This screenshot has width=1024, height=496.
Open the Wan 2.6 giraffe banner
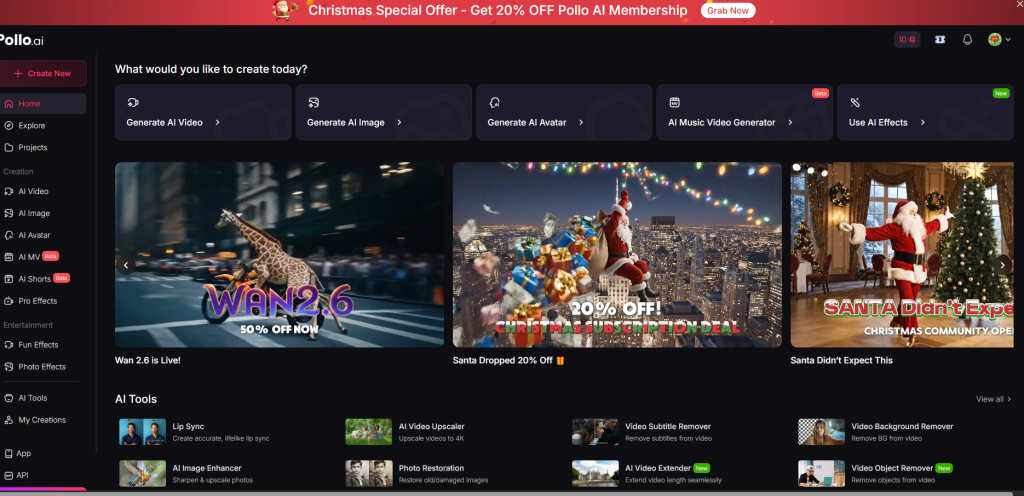tap(280, 255)
